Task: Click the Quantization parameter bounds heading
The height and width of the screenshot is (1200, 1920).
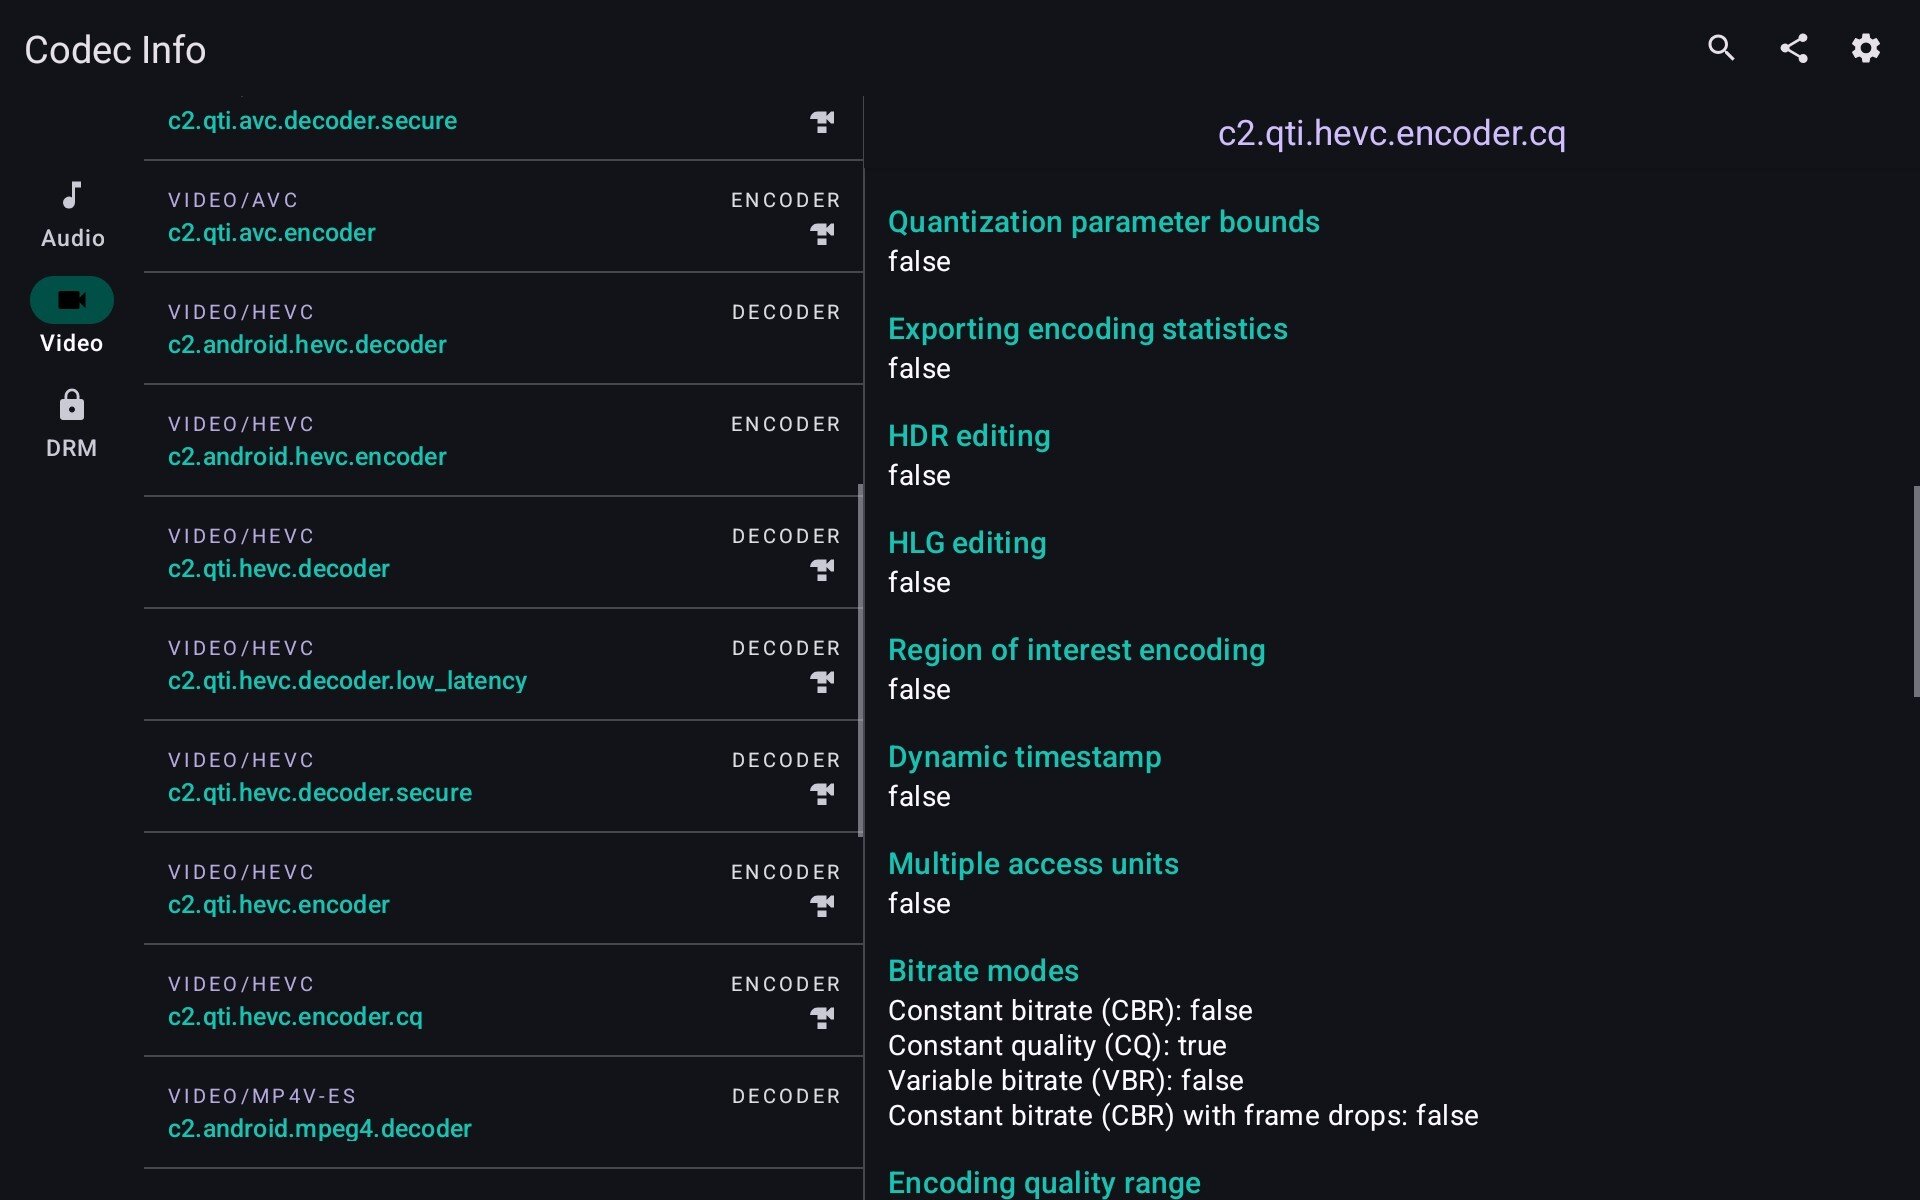Action: tap(1103, 222)
